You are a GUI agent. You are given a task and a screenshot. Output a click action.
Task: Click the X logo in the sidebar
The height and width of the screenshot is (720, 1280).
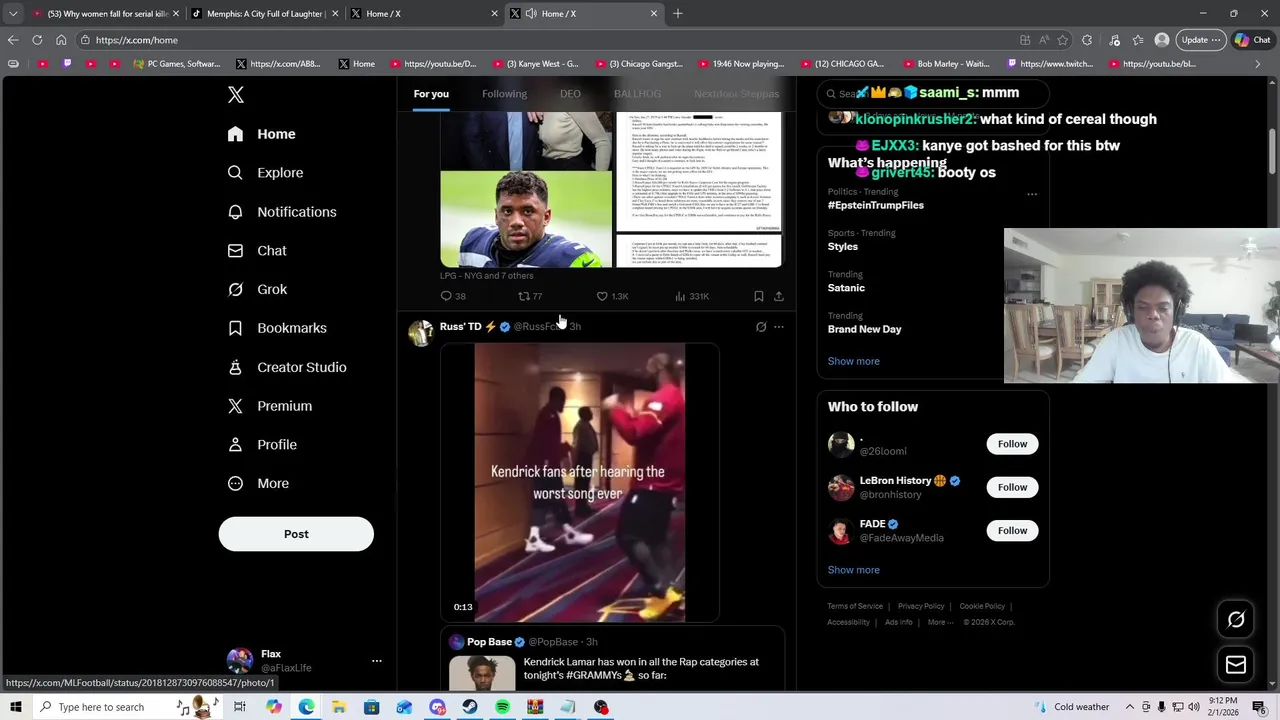point(236,95)
